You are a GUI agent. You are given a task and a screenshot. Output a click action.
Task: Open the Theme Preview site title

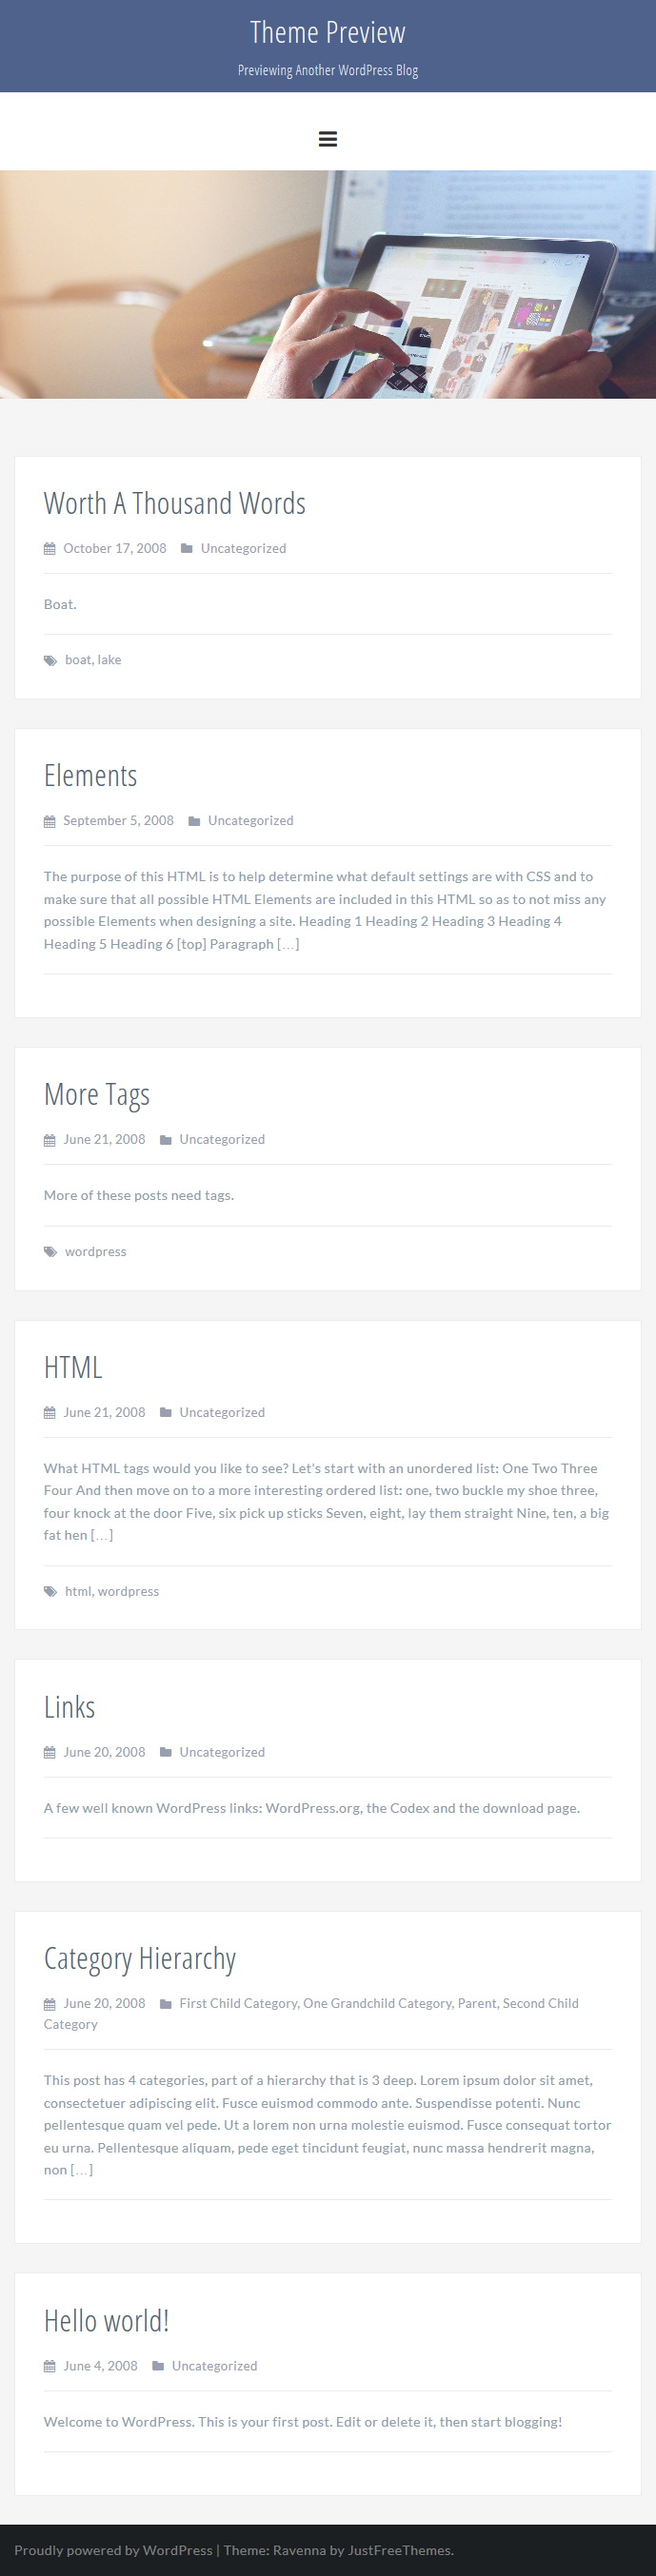click(x=328, y=33)
